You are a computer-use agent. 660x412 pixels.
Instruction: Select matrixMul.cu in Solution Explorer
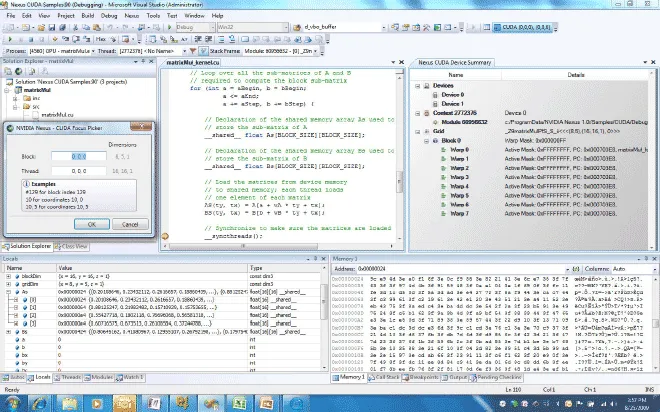point(57,114)
